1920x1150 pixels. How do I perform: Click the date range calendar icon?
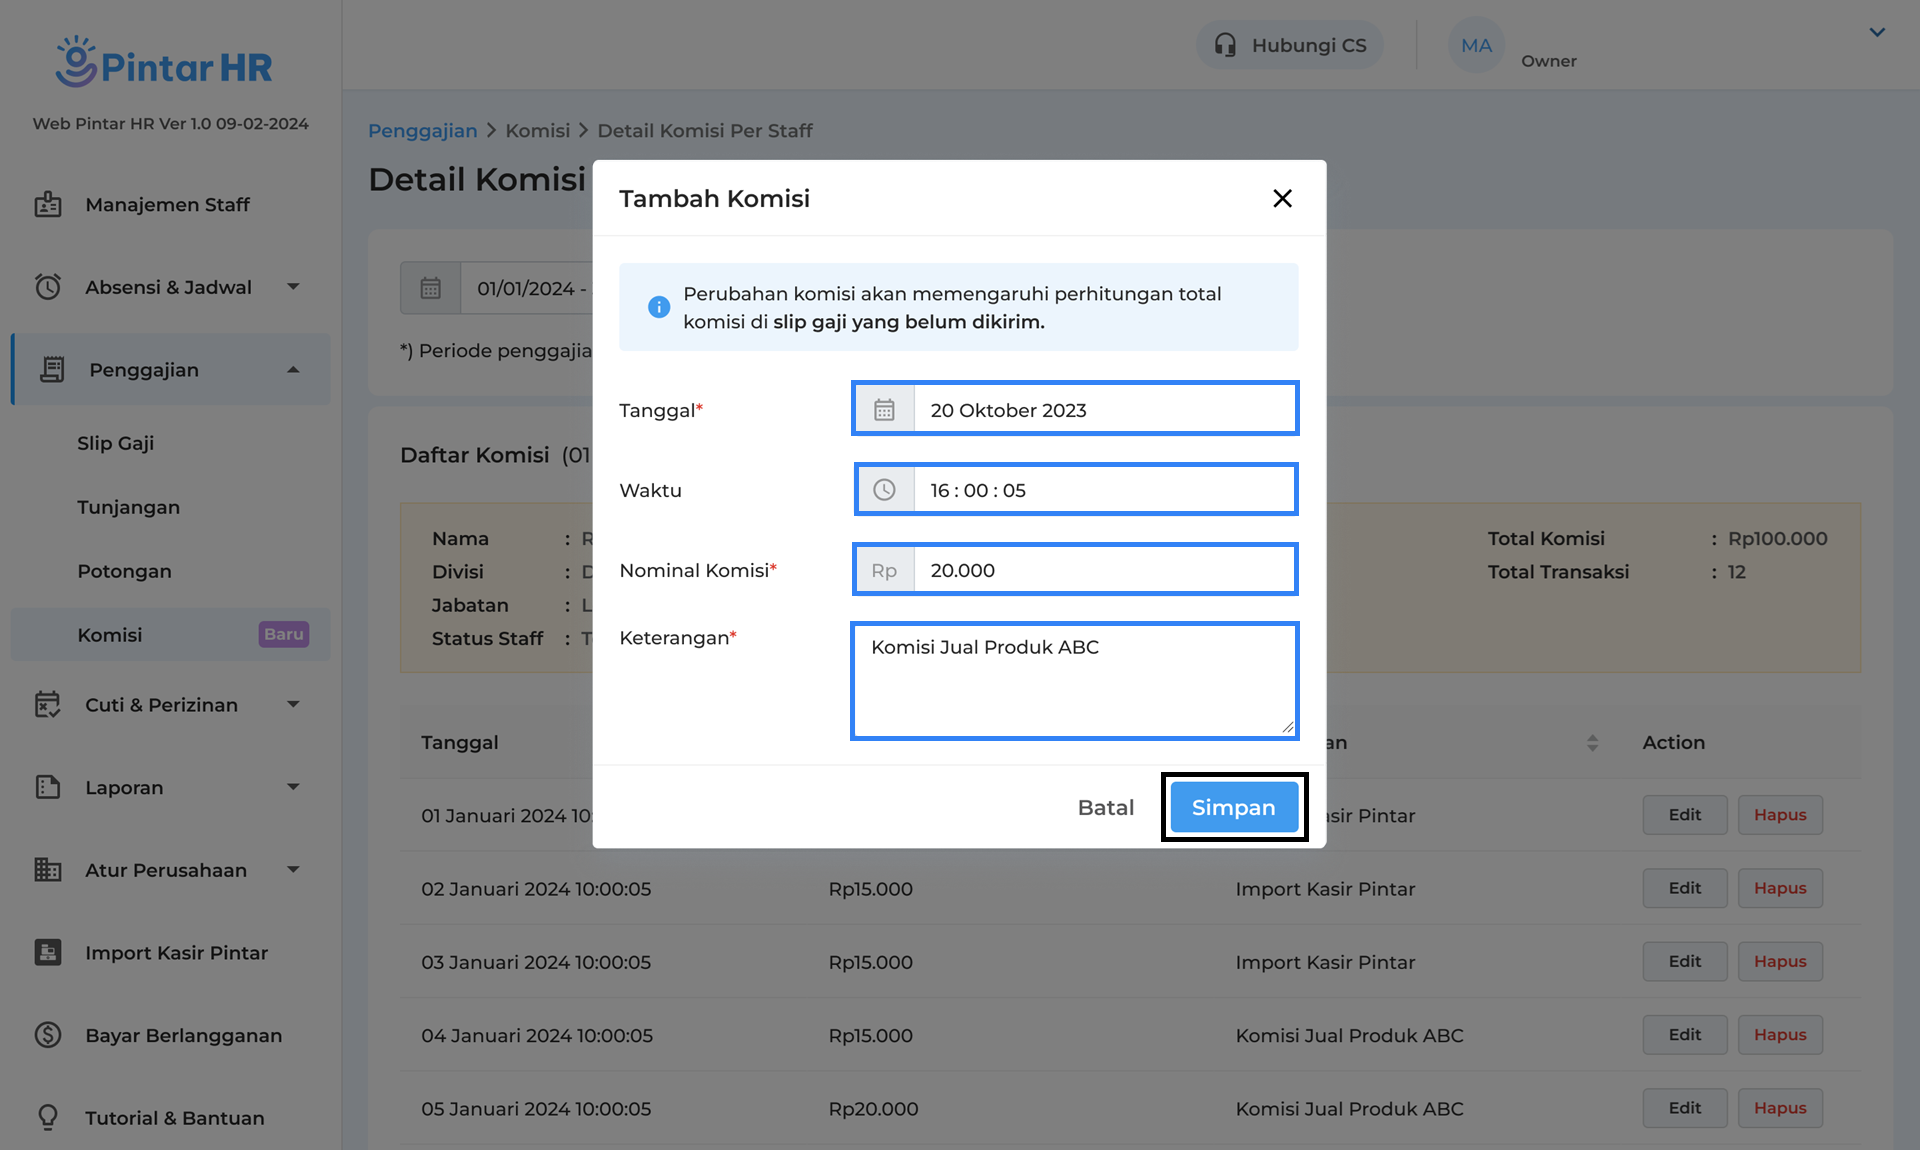(430, 289)
